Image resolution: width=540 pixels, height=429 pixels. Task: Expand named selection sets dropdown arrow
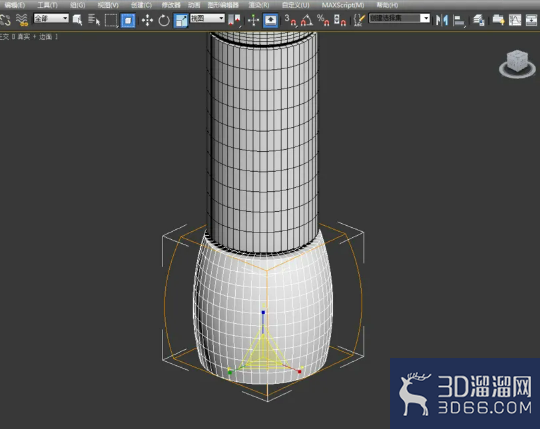(426, 18)
